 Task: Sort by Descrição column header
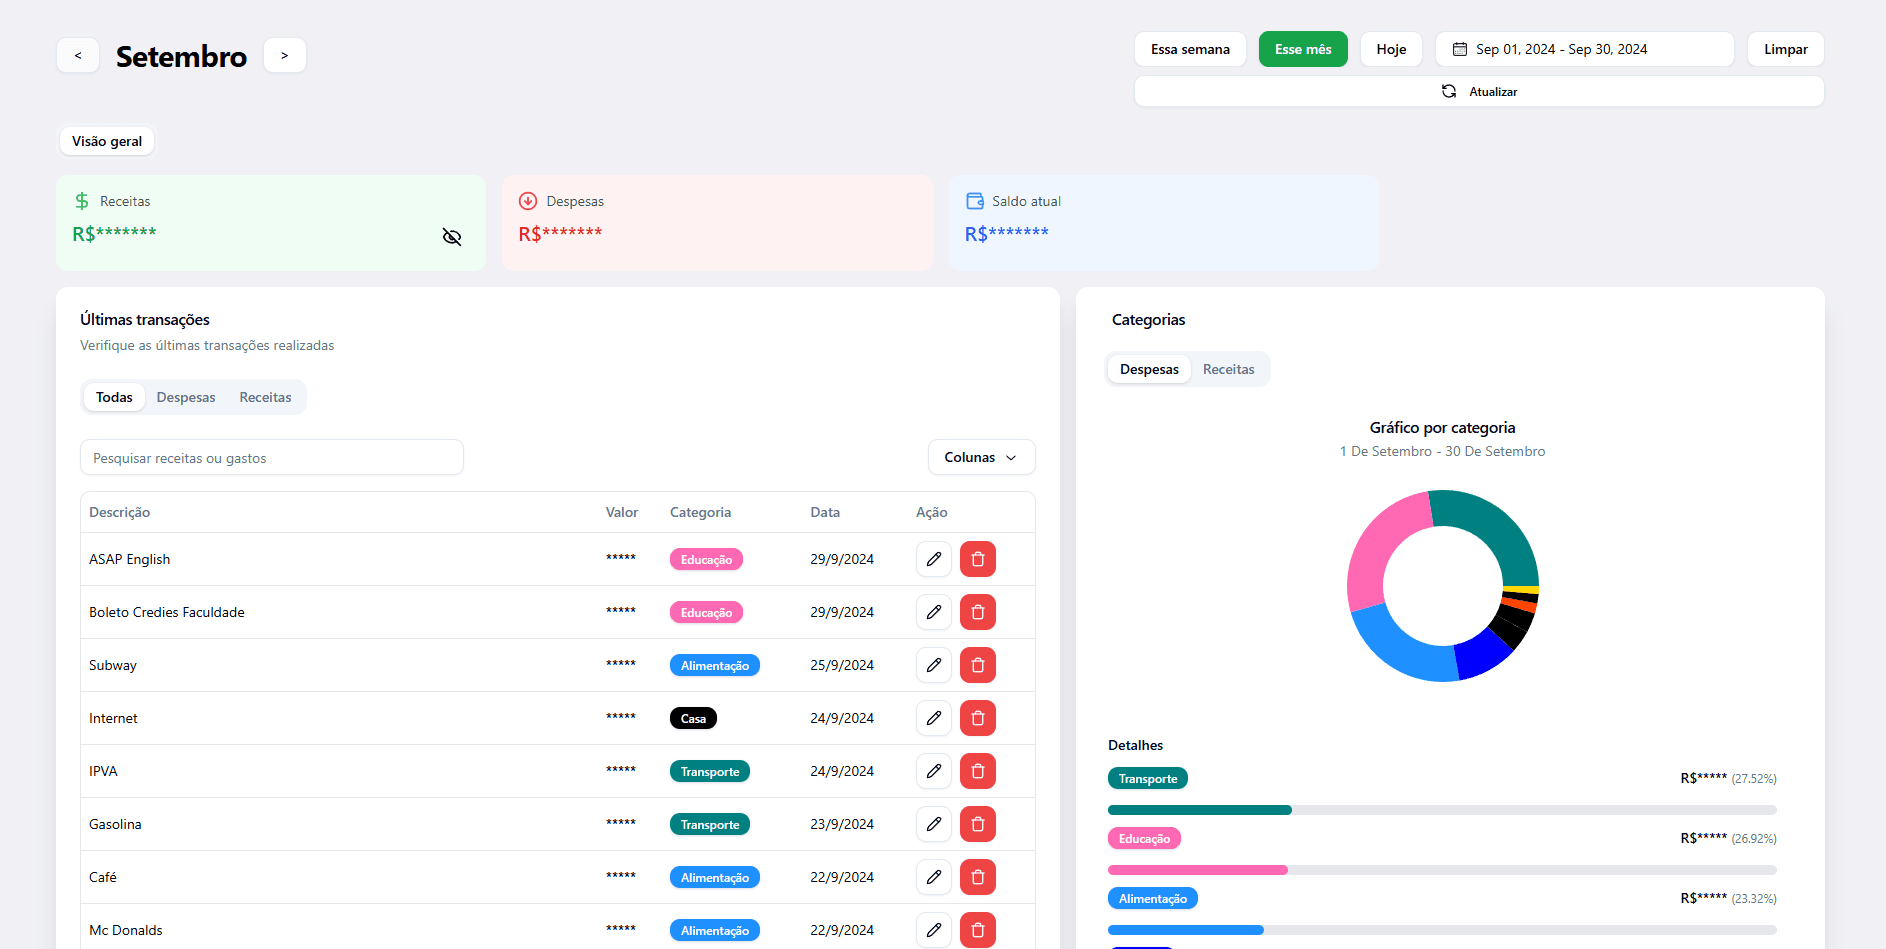[x=119, y=512]
